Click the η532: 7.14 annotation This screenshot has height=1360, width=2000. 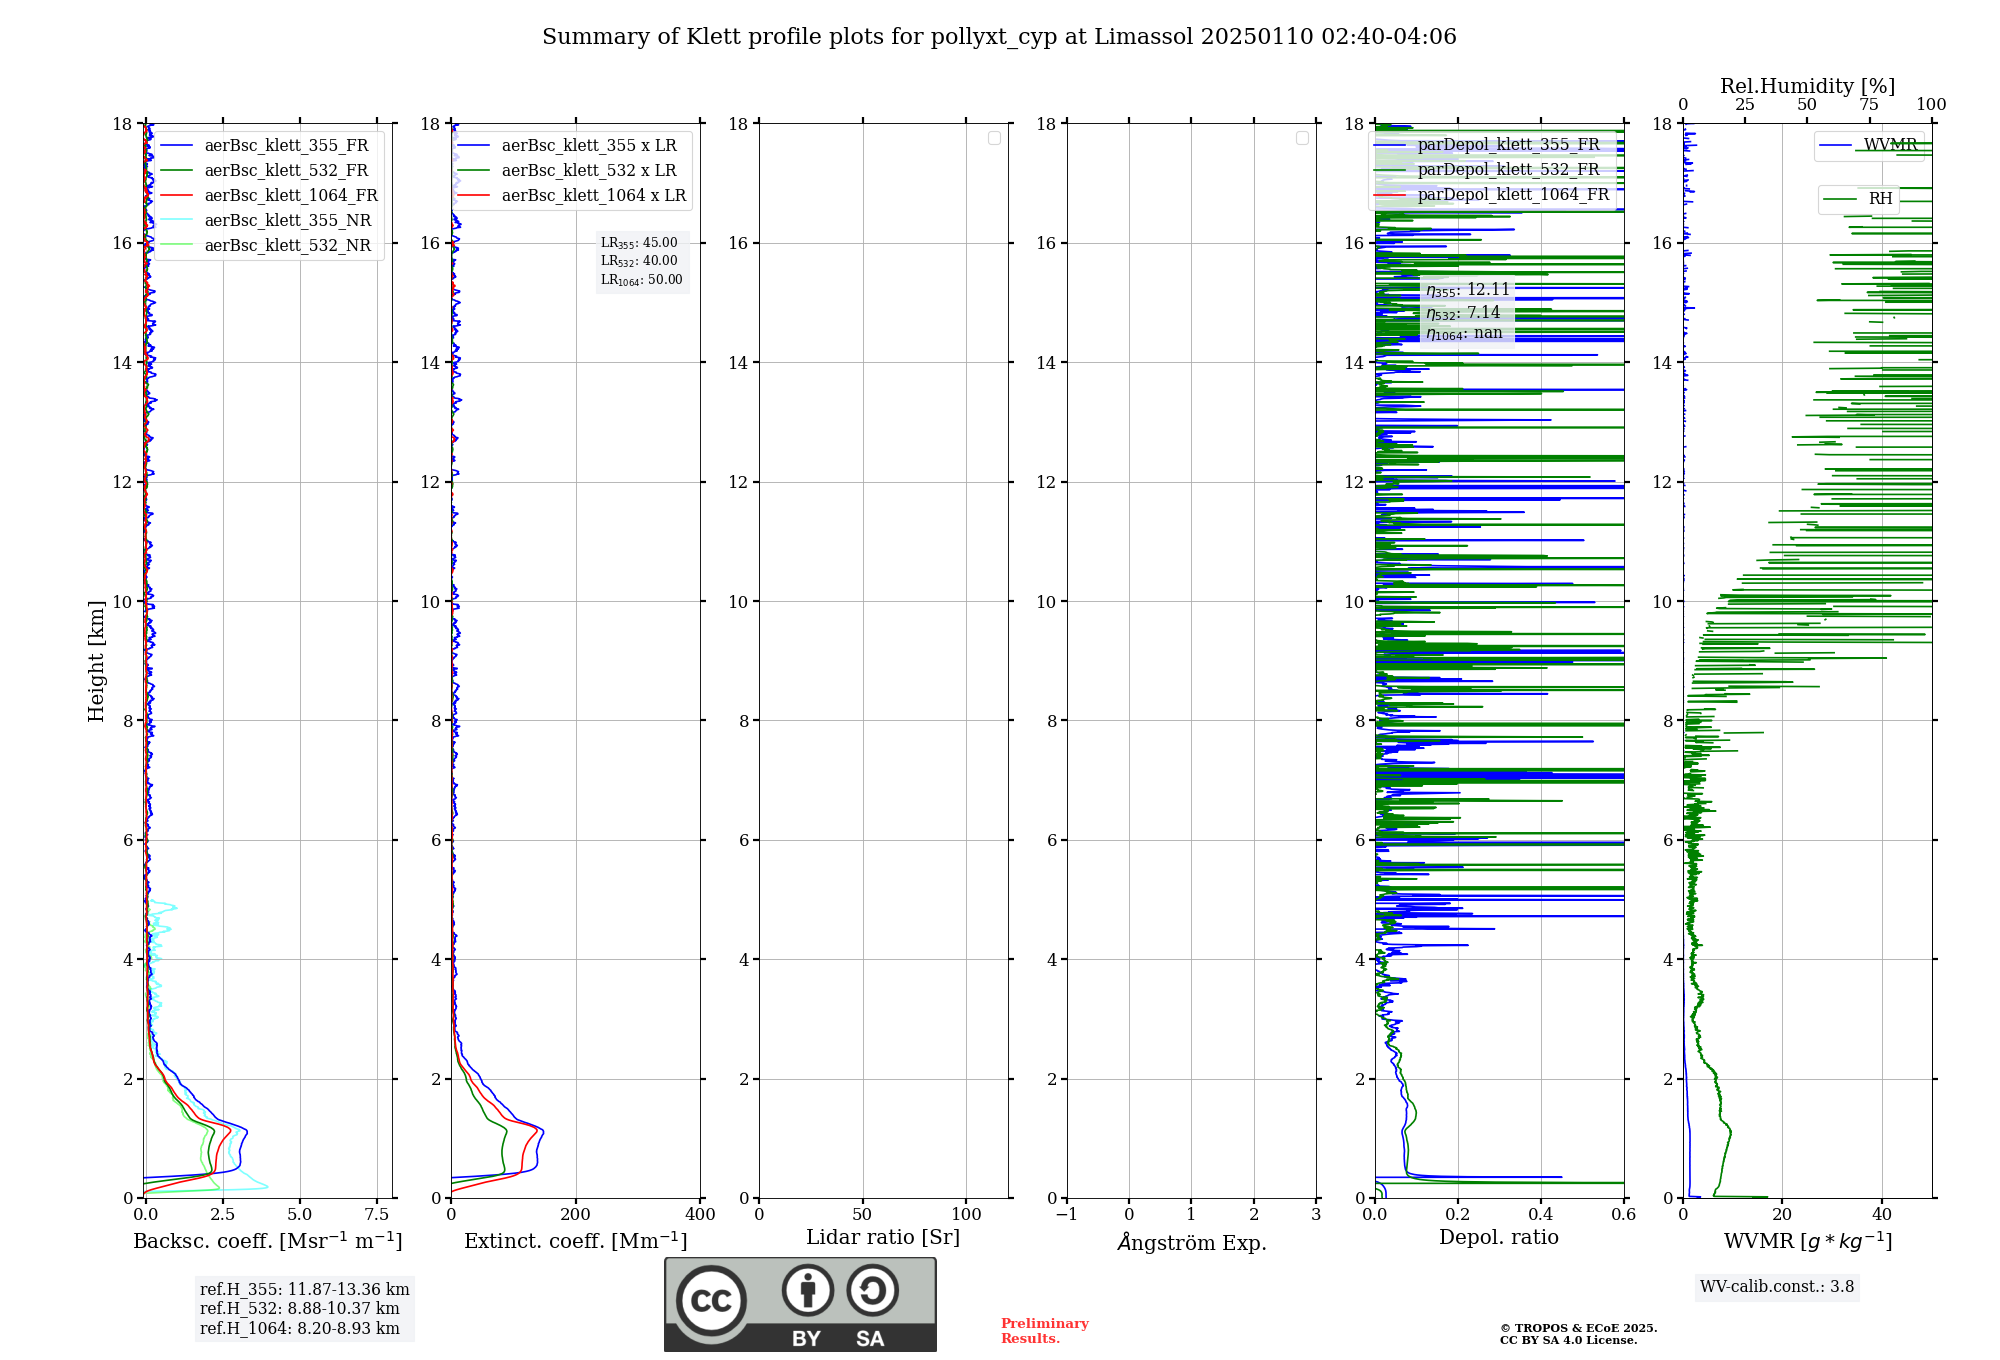1463,313
